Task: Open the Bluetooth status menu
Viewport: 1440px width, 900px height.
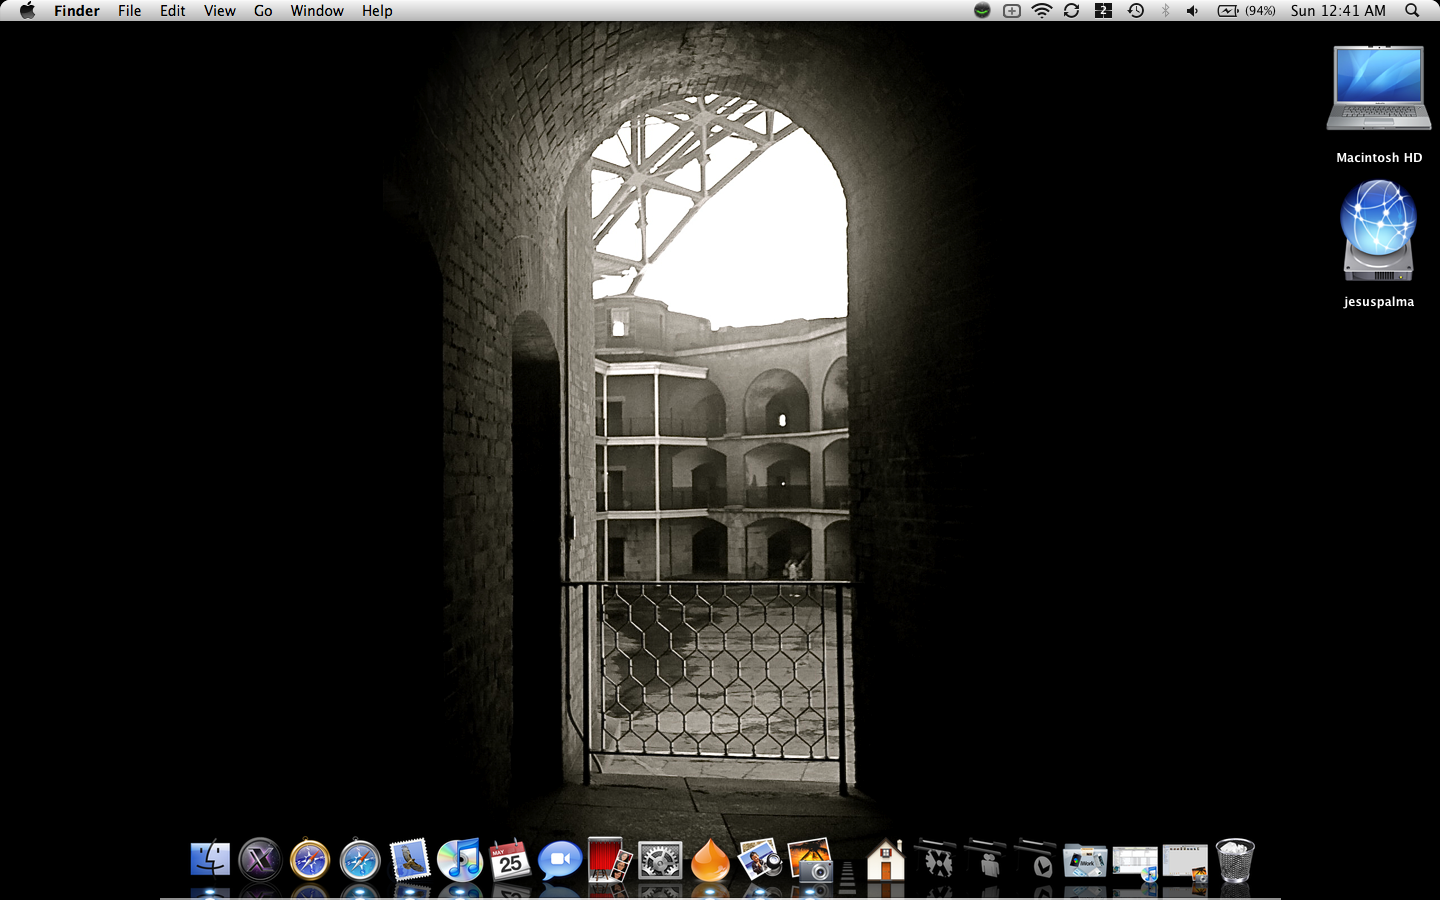Action: (1165, 11)
